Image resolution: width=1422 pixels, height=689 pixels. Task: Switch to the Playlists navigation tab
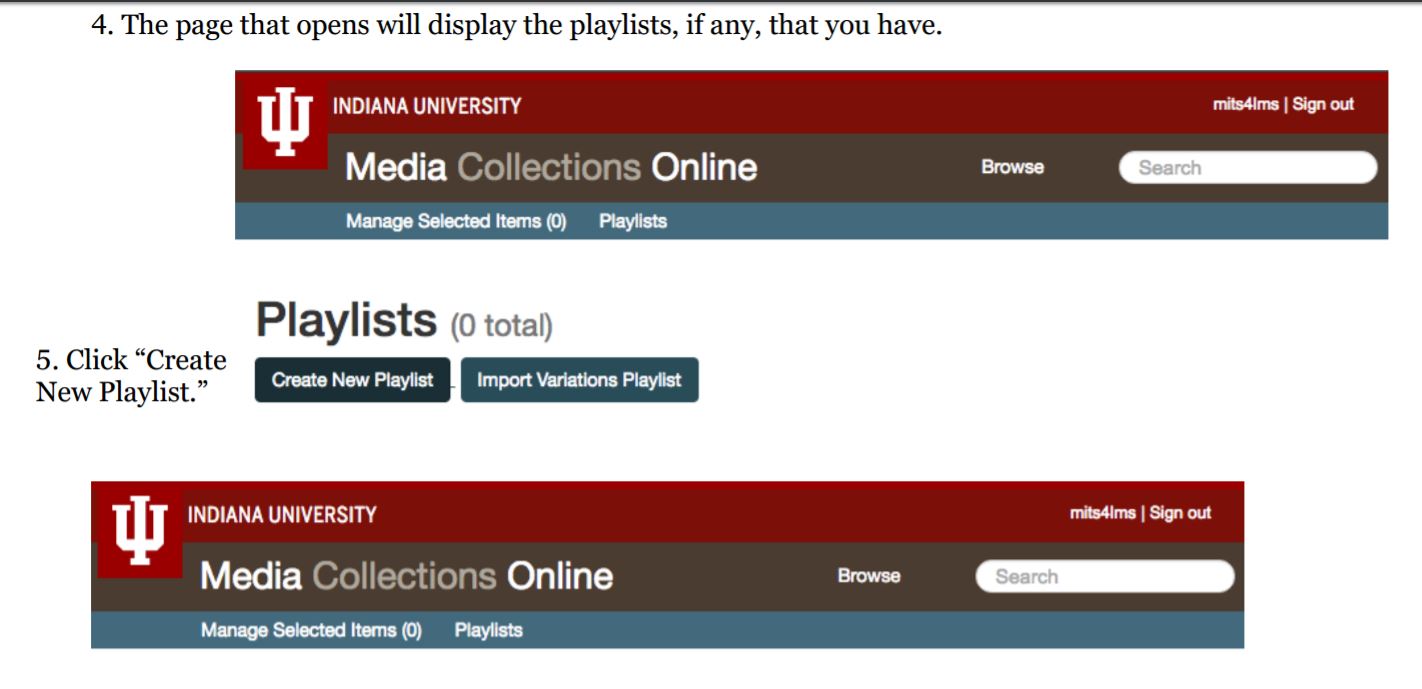[x=634, y=221]
